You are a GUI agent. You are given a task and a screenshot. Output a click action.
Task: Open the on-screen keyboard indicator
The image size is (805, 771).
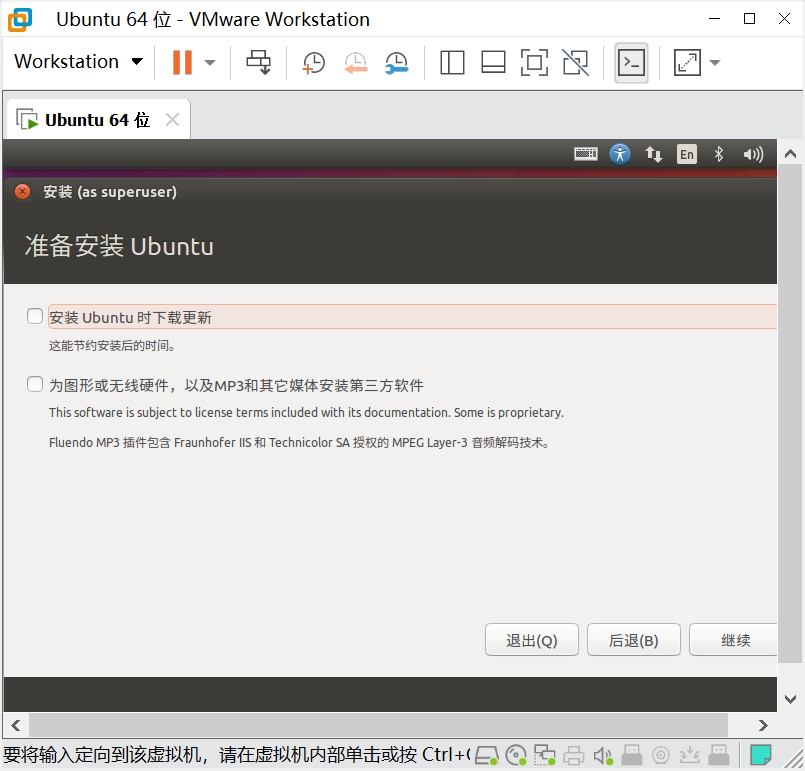(x=585, y=153)
